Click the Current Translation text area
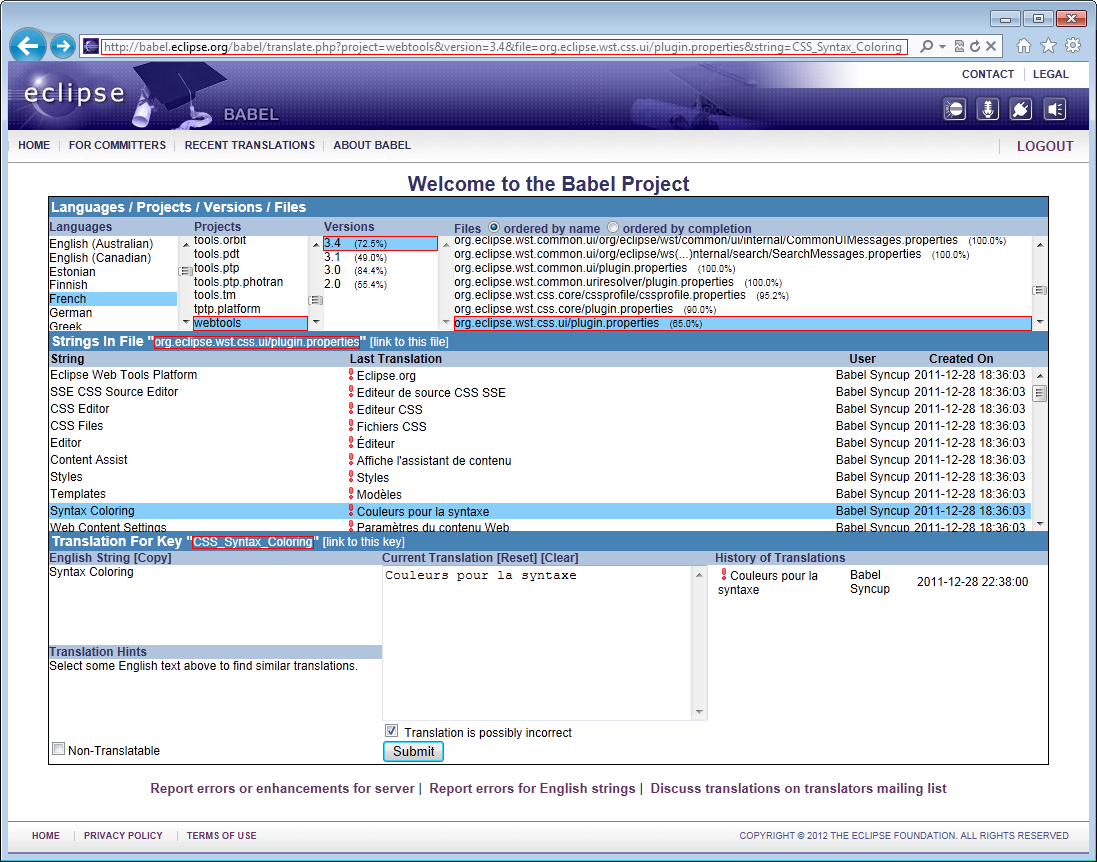Image resolution: width=1097 pixels, height=862 pixels. tap(537, 642)
